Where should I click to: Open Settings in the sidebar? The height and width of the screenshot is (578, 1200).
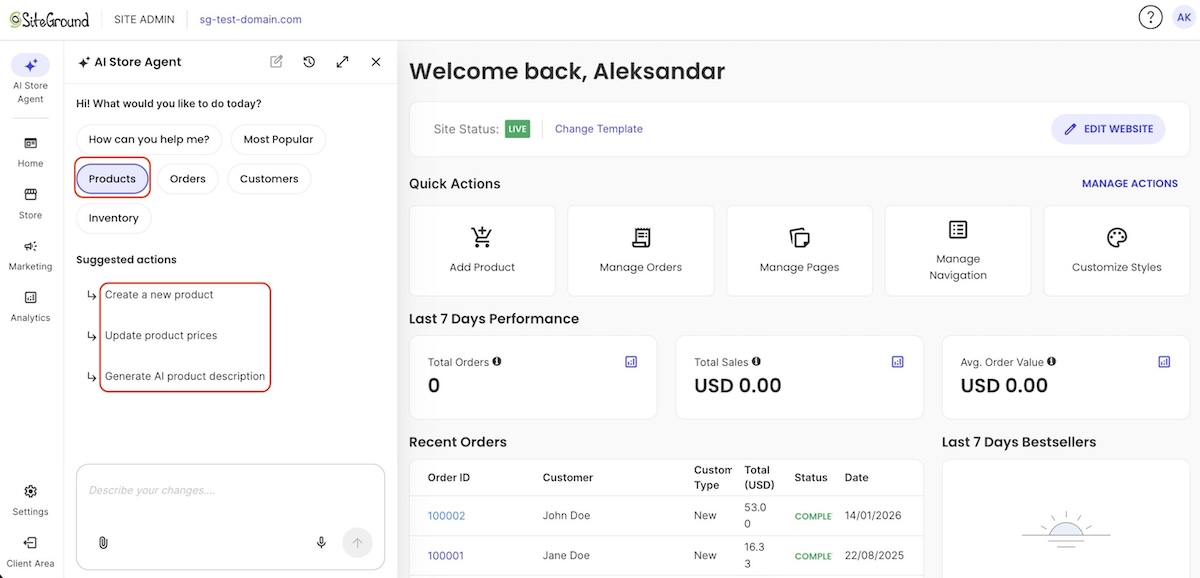pyautogui.click(x=30, y=500)
